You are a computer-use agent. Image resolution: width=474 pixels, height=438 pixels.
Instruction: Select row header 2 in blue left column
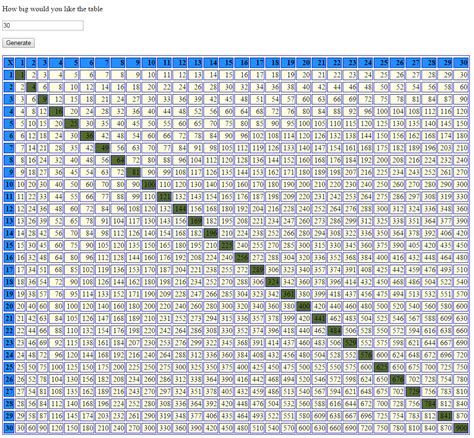coord(9,87)
